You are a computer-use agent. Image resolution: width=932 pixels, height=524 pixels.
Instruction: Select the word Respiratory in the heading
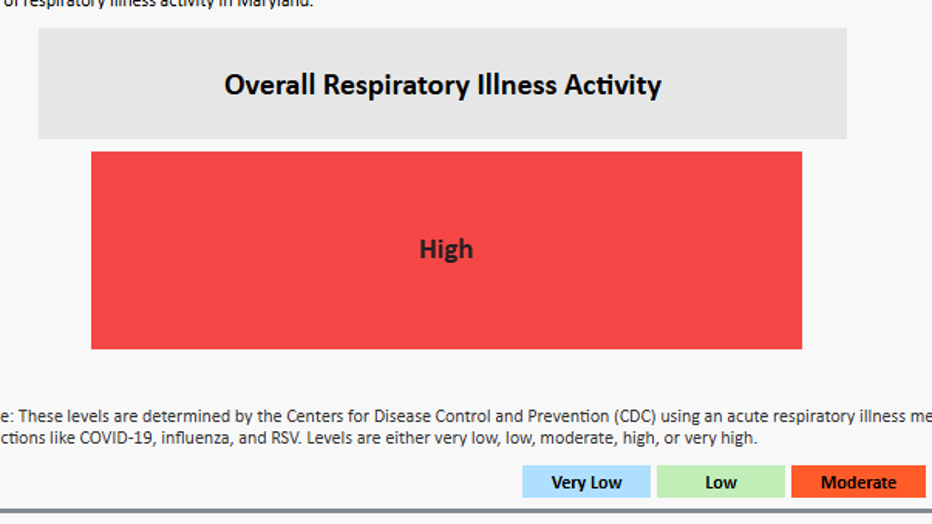click(394, 85)
